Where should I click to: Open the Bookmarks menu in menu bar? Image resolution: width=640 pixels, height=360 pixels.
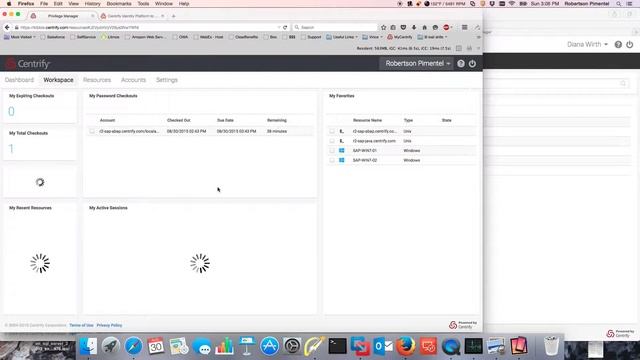pos(119,4)
